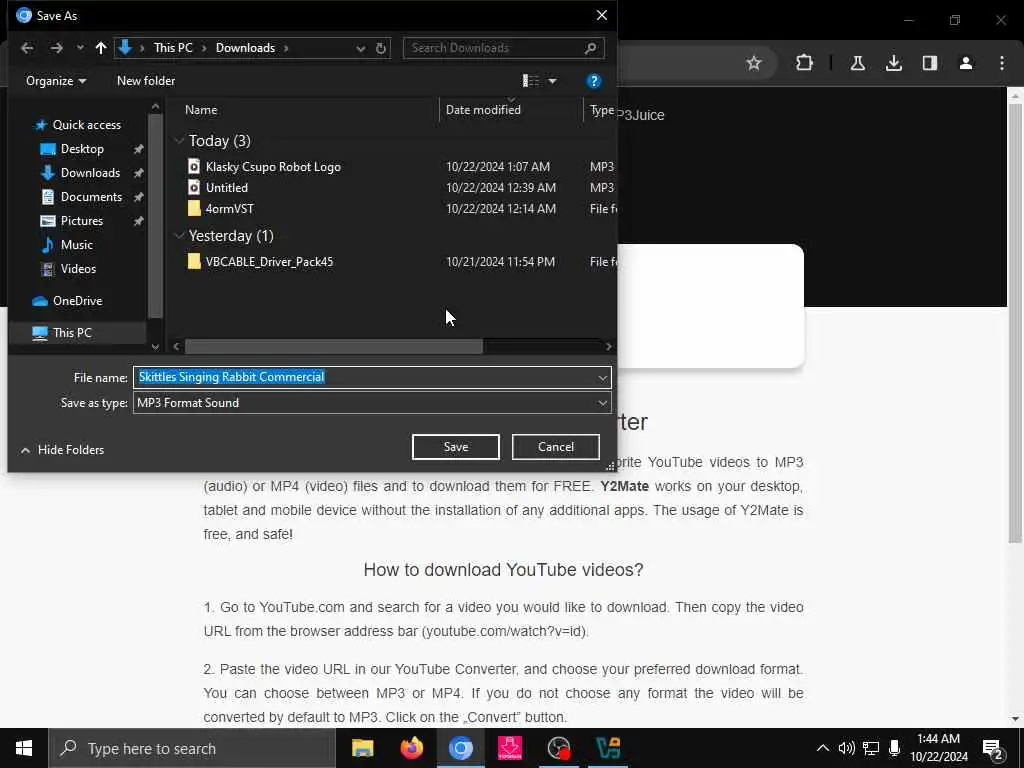Open view options dropdown arrow
Viewport: 1024px width, 768px height.
click(552, 81)
